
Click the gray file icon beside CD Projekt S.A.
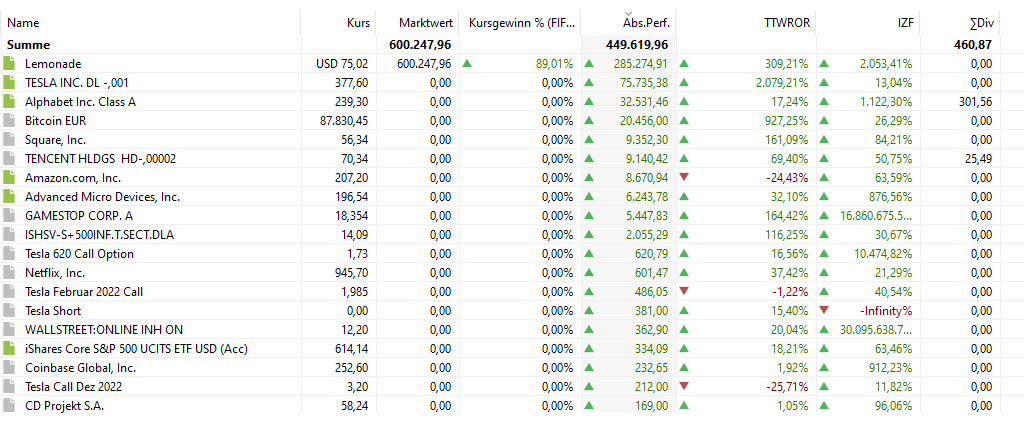8,405
